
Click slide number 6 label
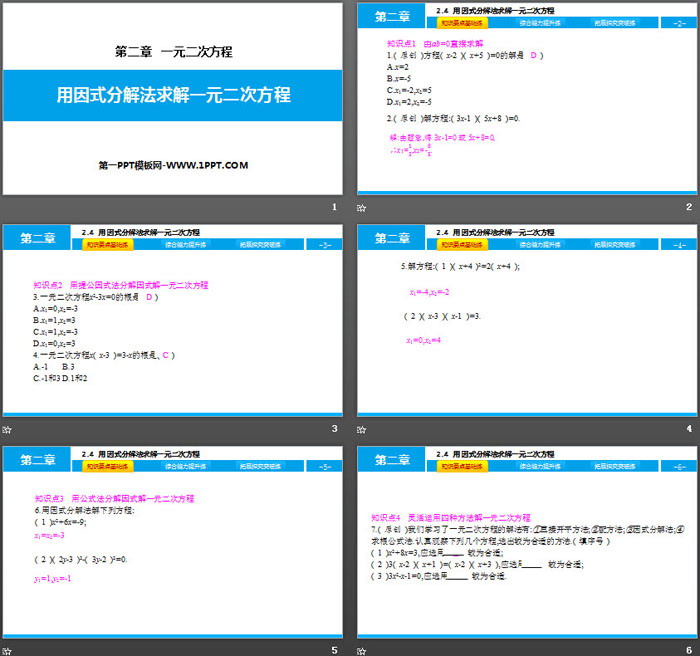tap(689, 650)
